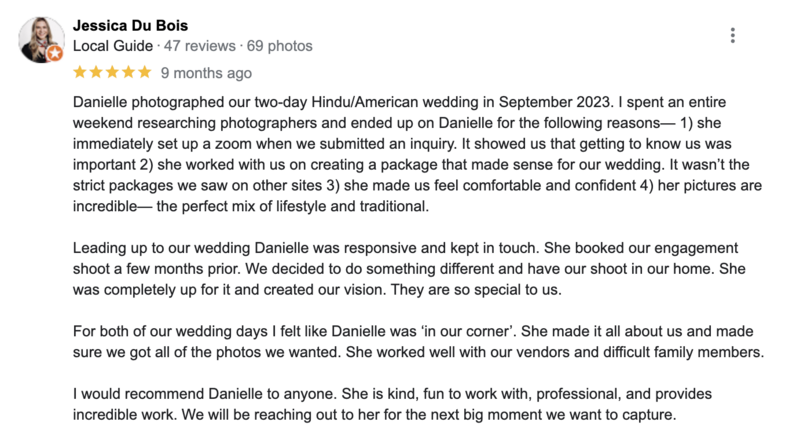The height and width of the screenshot is (433, 800).
Task: Click the second gold rating star
Action: [x=96, y=72]
